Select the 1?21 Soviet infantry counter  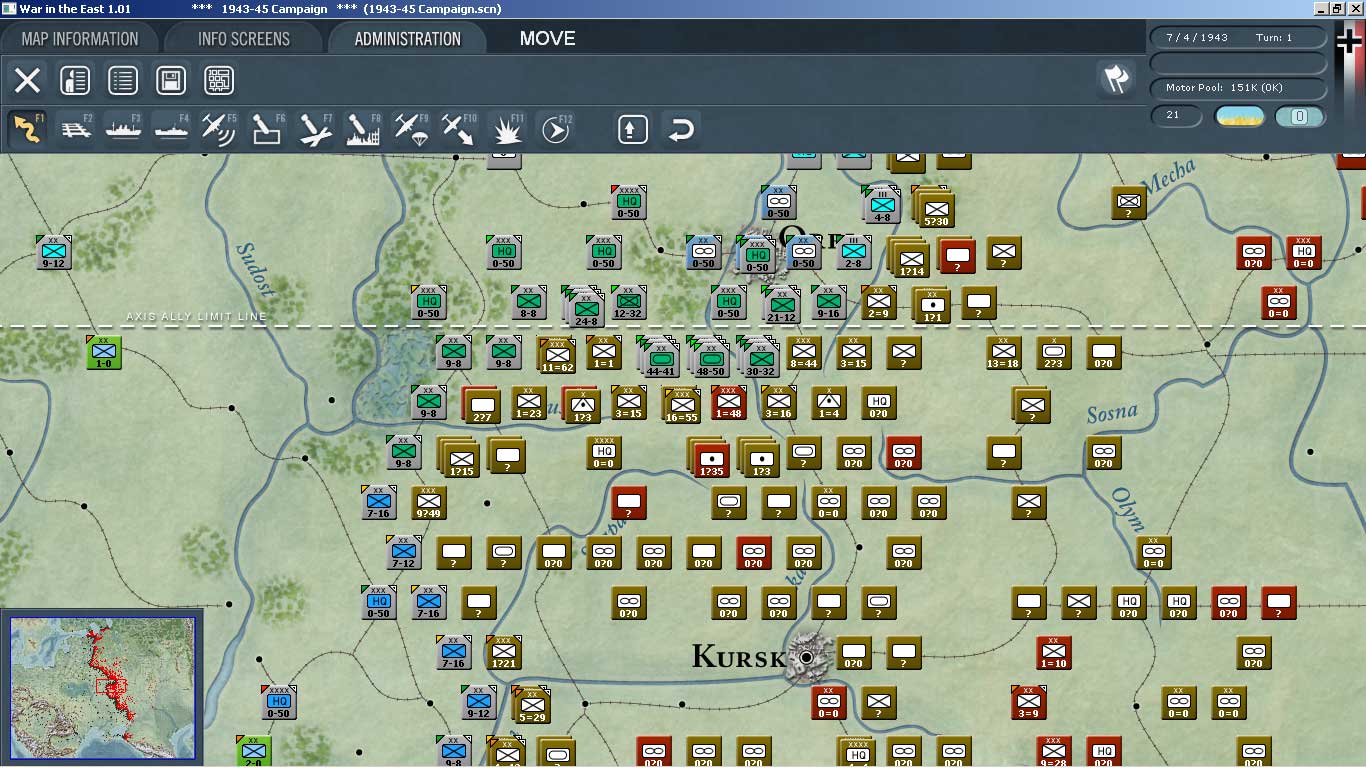click(x=503, y=652)
